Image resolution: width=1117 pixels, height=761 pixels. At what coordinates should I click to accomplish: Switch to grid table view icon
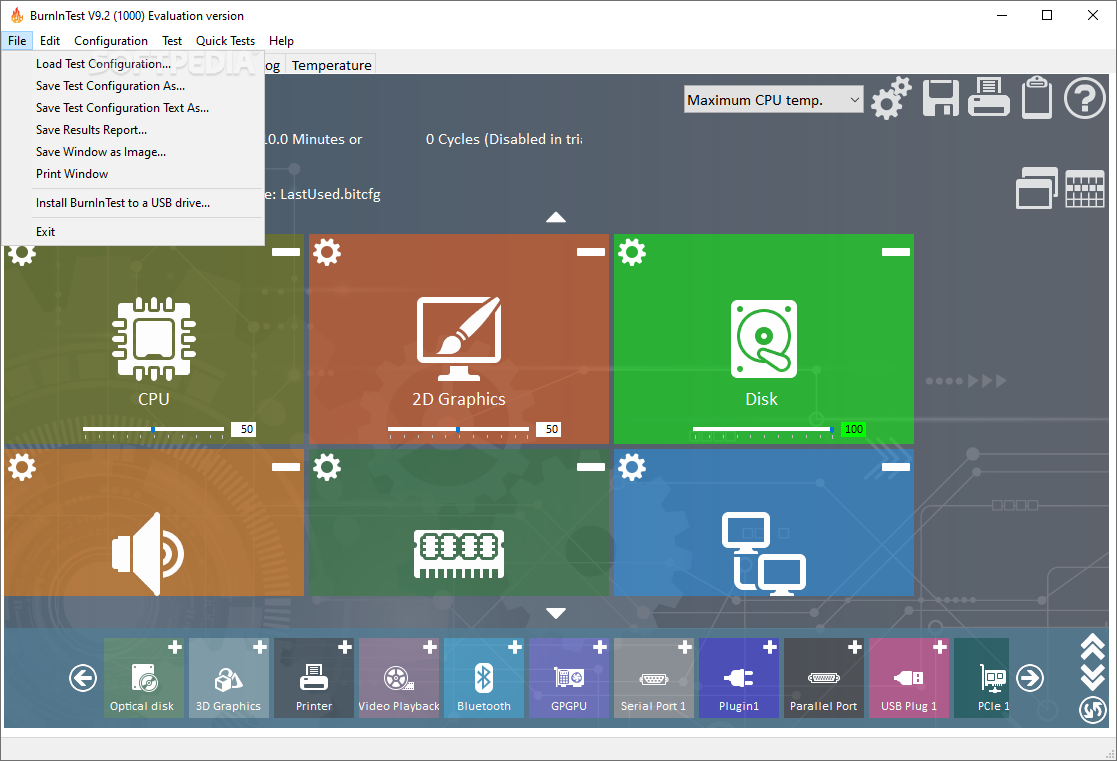[1085, 188]
